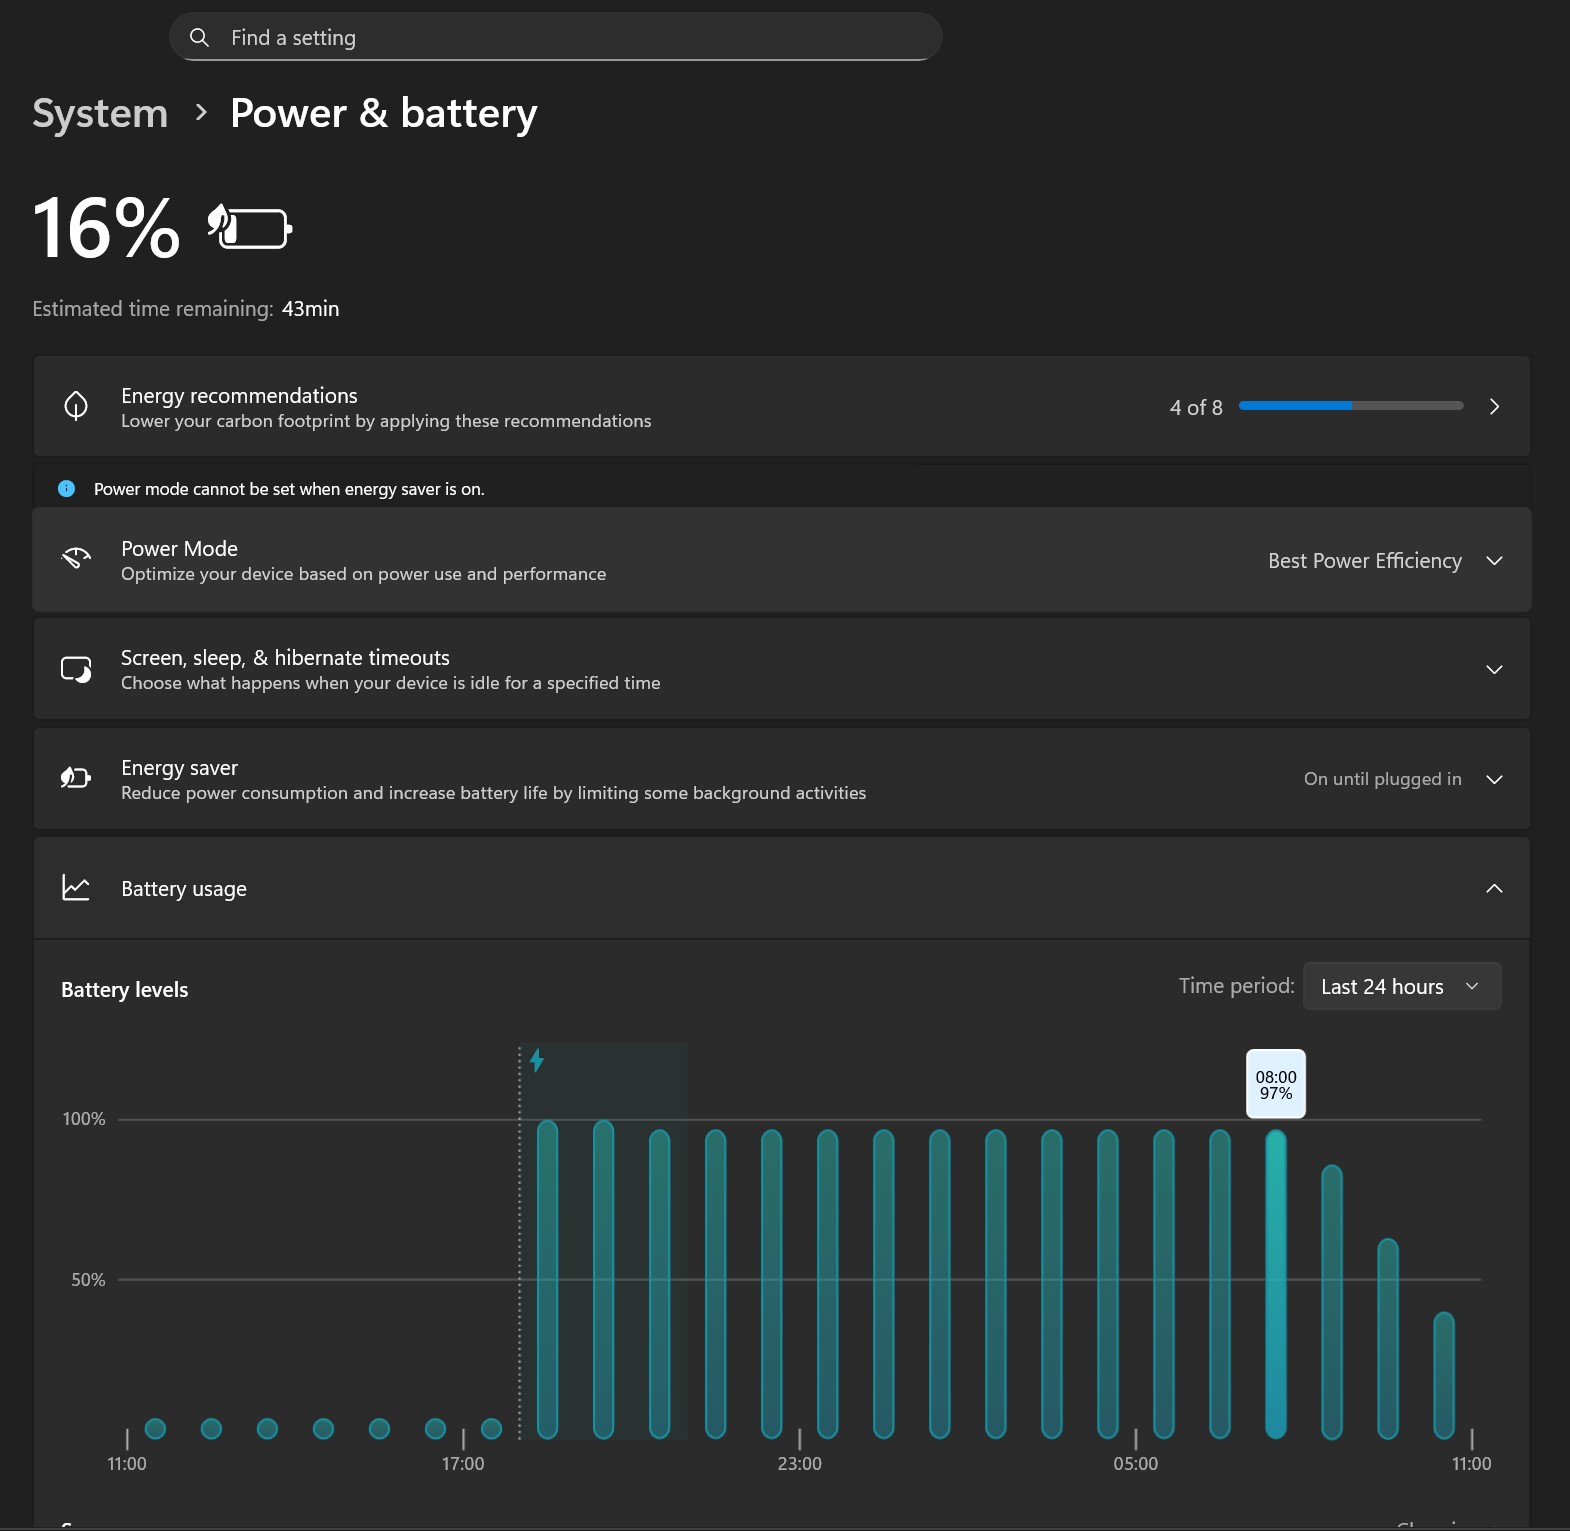The width and height of the screenshot is (1570, 1531).
Task: Navigate back to System breadcrumb
Action: click(100, 113)
